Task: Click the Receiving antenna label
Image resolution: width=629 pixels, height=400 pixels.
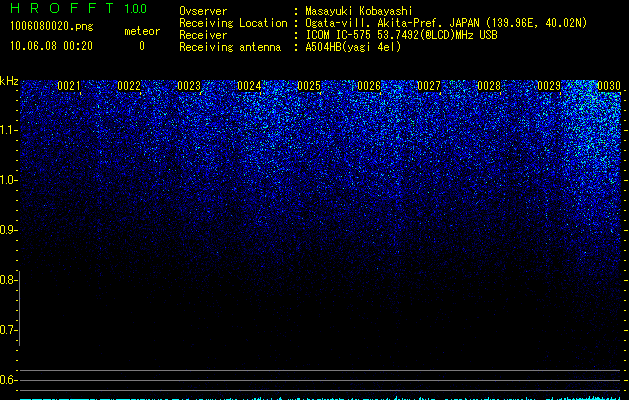Action: pos(230,47)
